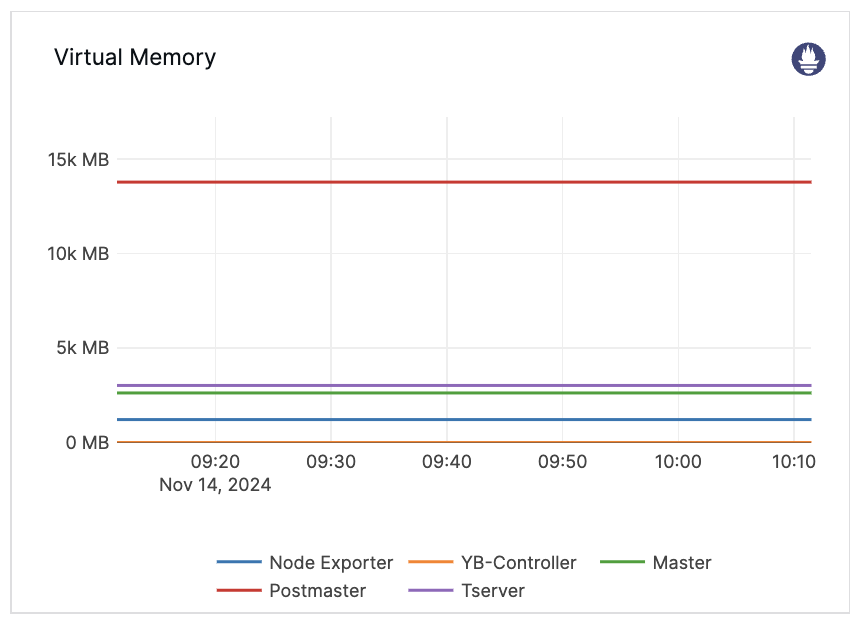
Task: Click the orange YB-Controller legend swatch
Action: coord(430,563)
